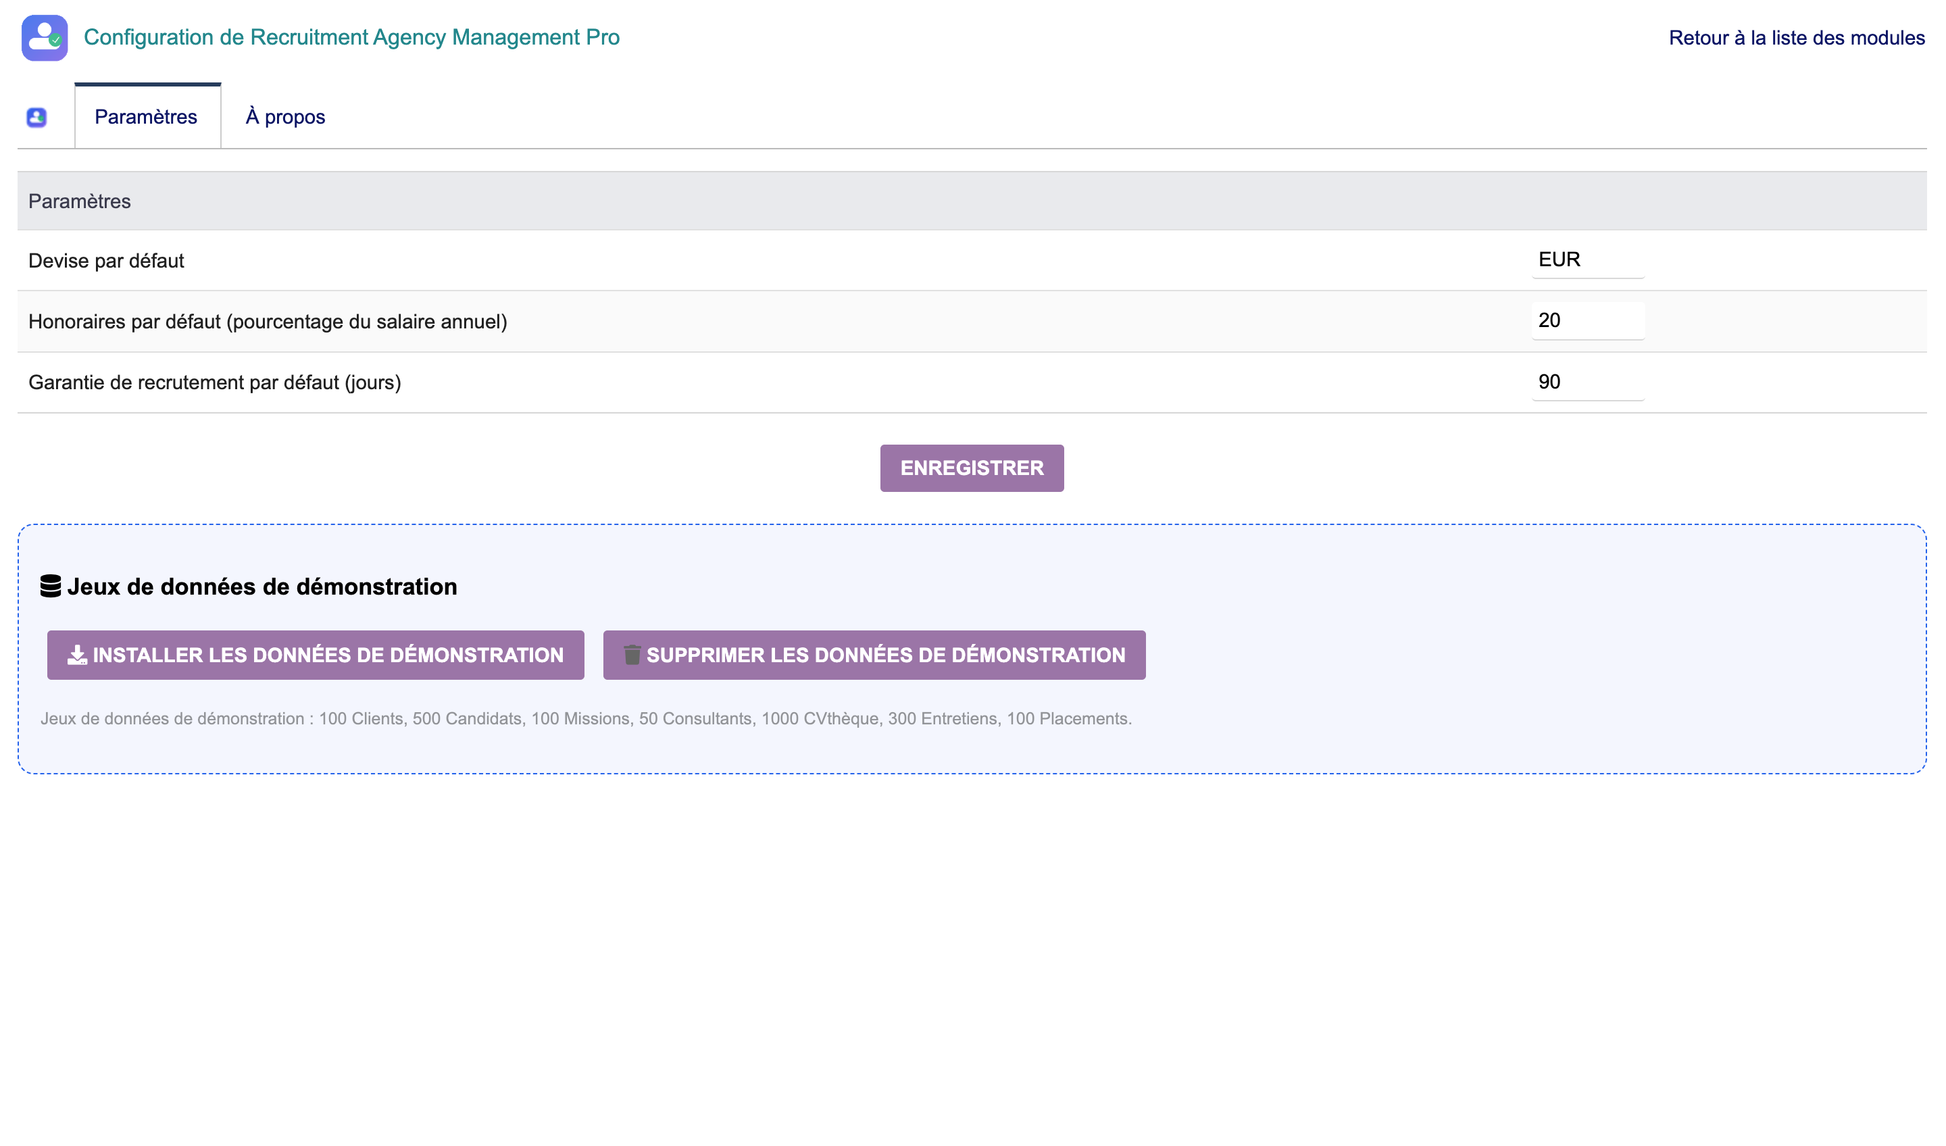Edit the recruitment guarantee days field showing 90
Screen dimensions: 1946x1146
pos(1587,382)
